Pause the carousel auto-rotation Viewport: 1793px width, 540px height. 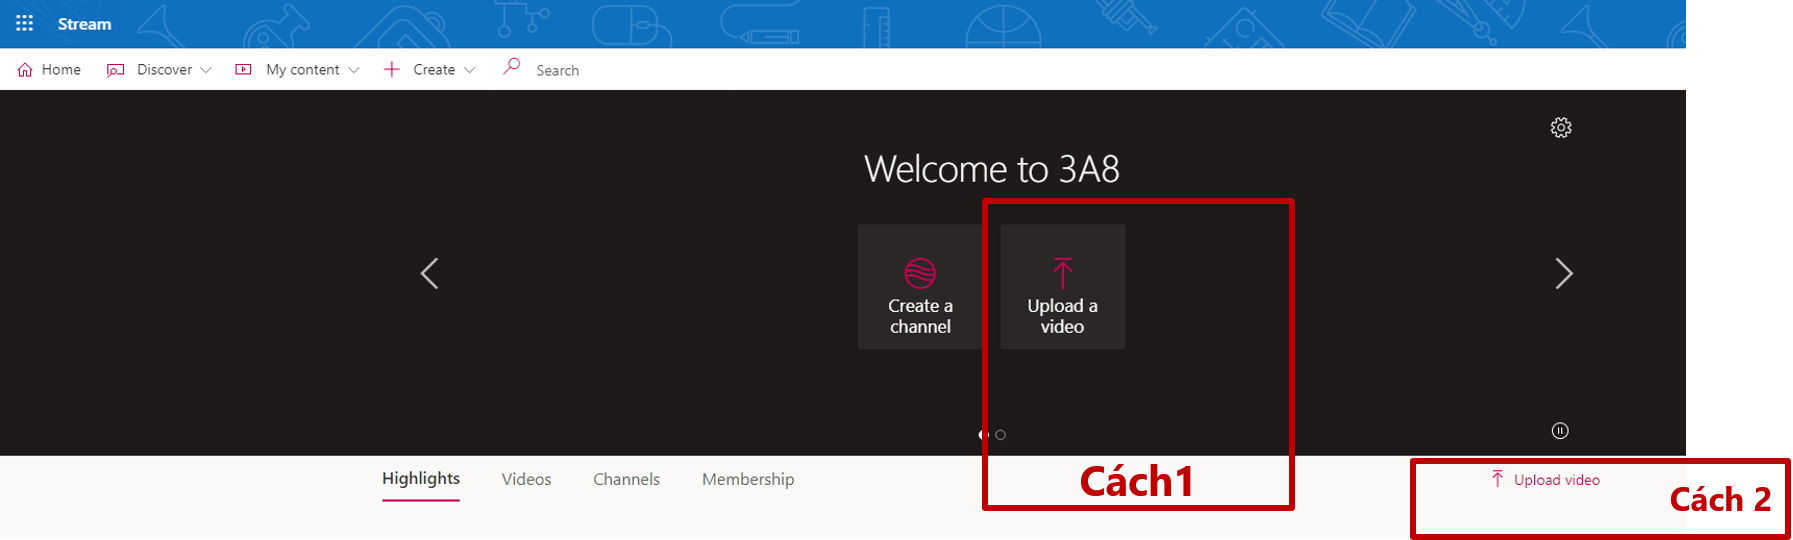[1560, 431]
